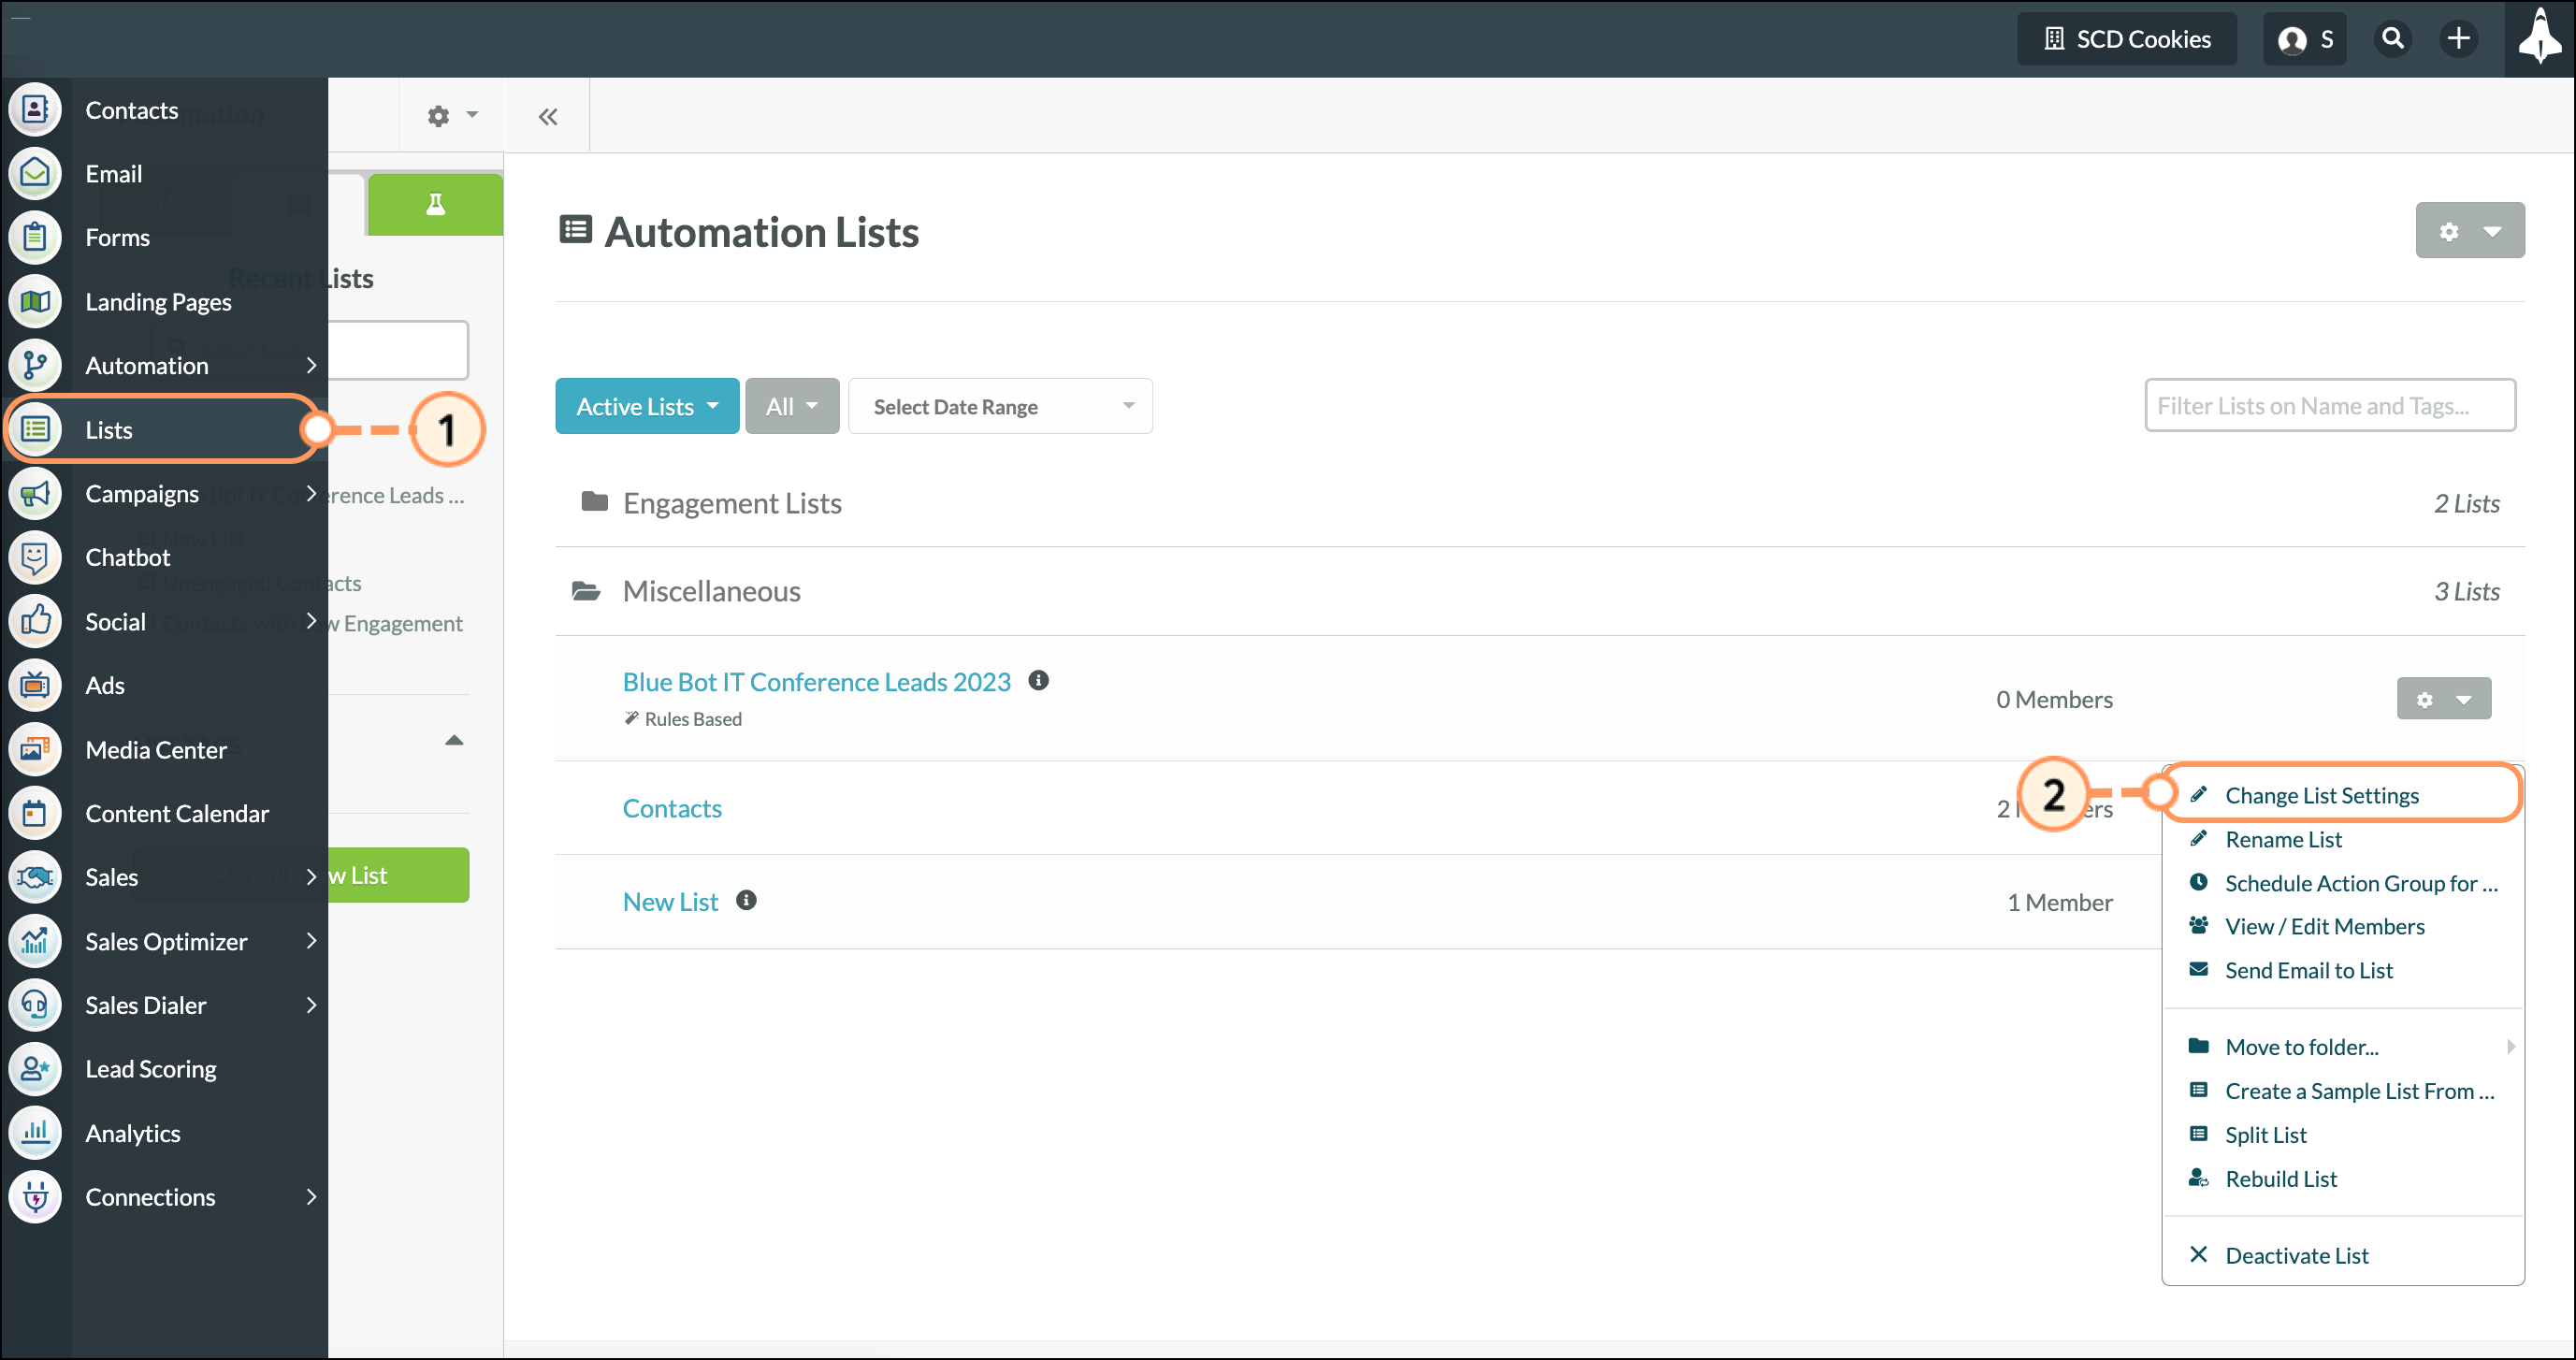Viewport: 2576px width, 1360px height.
Task: Collapse the panel with double chevron
Action: (547, 116)
